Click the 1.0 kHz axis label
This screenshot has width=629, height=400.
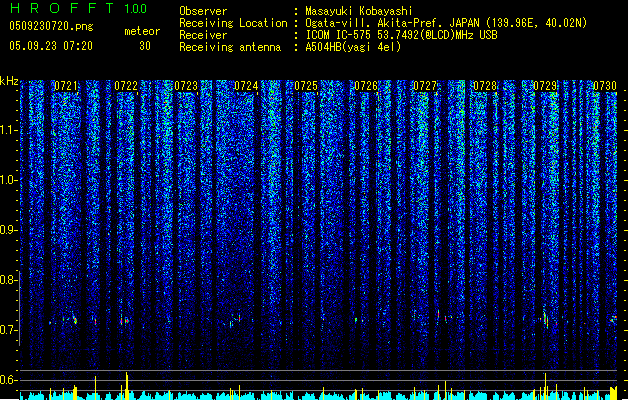[9, 180]
